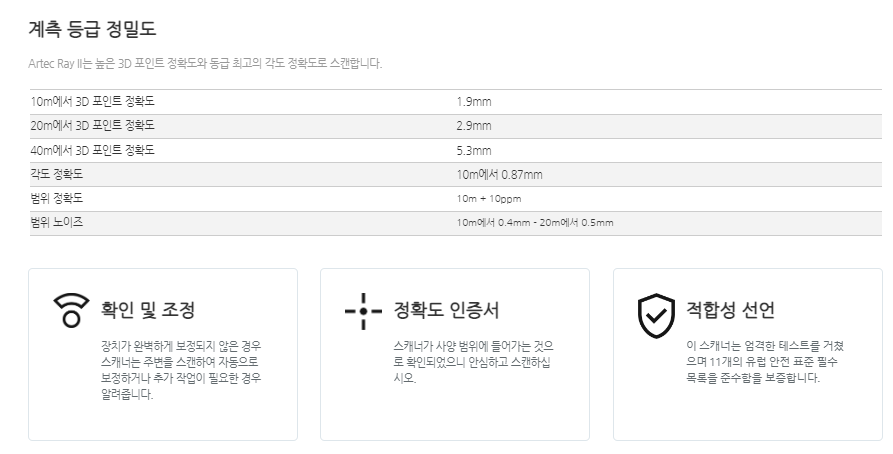
Task: Click the 계측 등급 정밀도 section title
Action: click(x=92, y=28)
